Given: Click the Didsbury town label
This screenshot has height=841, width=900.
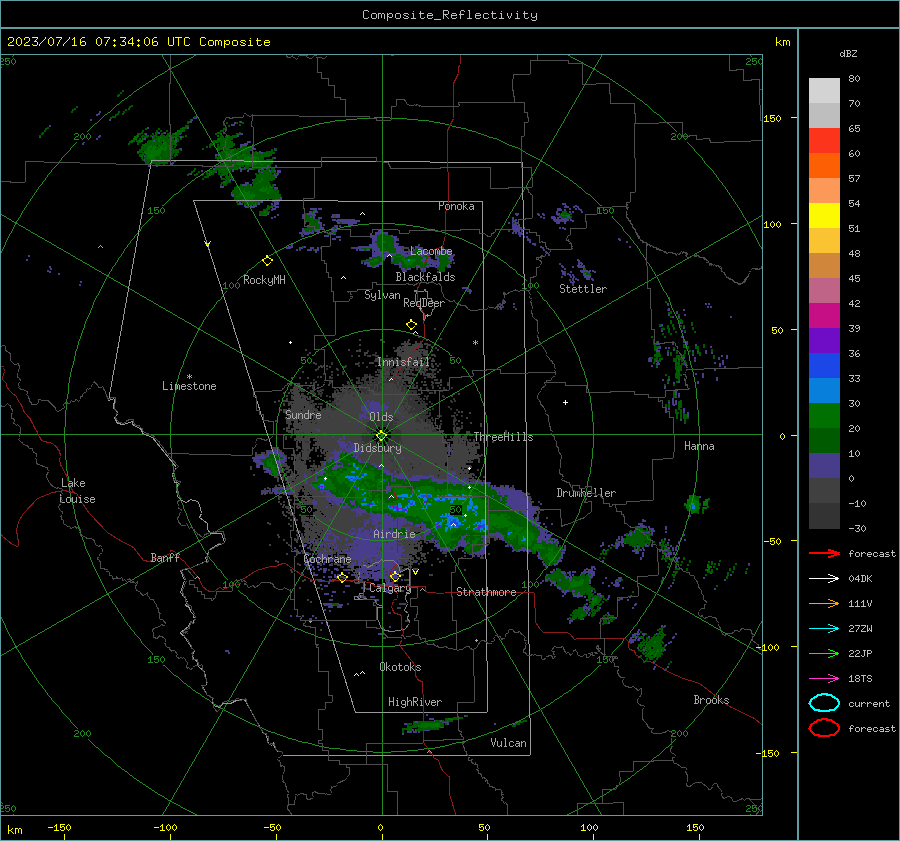Looking at the screenshot, I should click(x=377, y=448).
